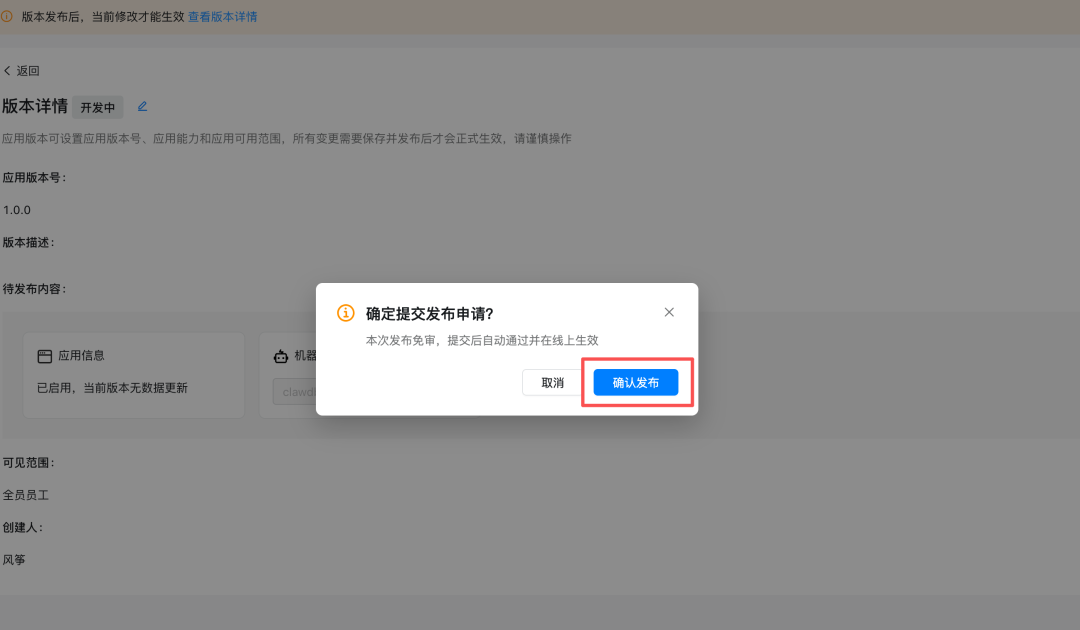
Task: Click the dialog title 确定提交发布申请?
Action: click(x=430, y=313)
